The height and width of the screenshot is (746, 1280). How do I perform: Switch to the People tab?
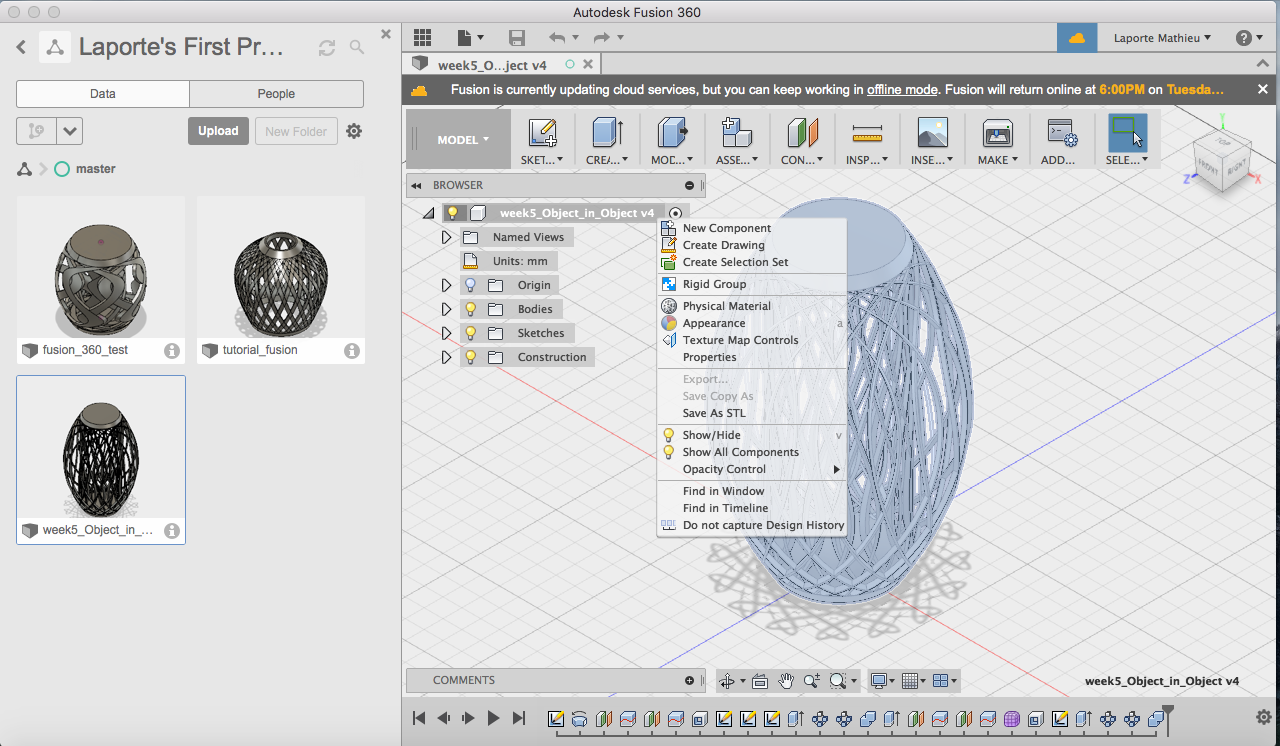pyautogui.click(x=276, y=94)
